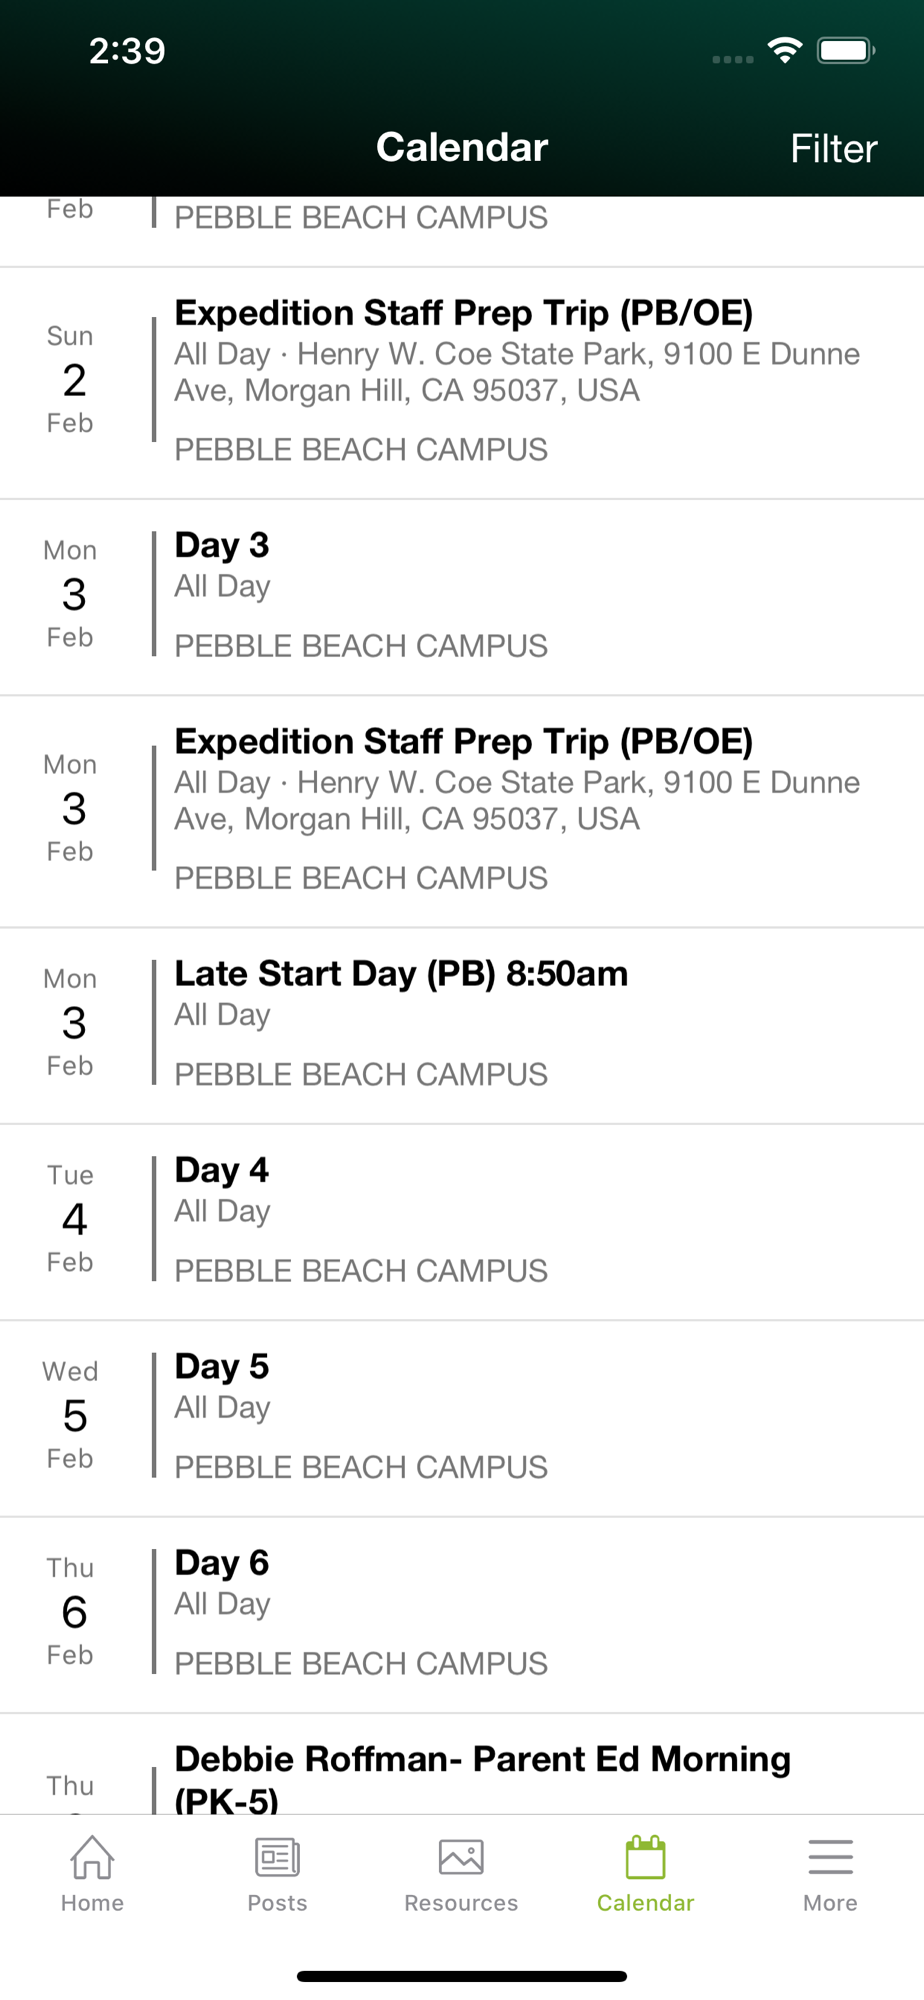924x2000 pixels.
Task: Open Late Start Day (PB) 8:50am event
Action: (401, 974)
